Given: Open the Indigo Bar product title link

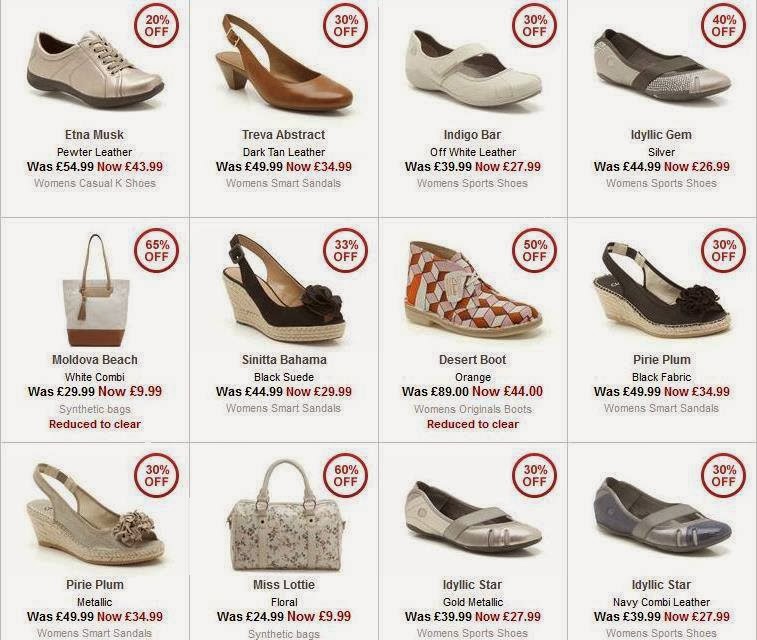Looking at the screenshot, I should [x=473, y=135].
